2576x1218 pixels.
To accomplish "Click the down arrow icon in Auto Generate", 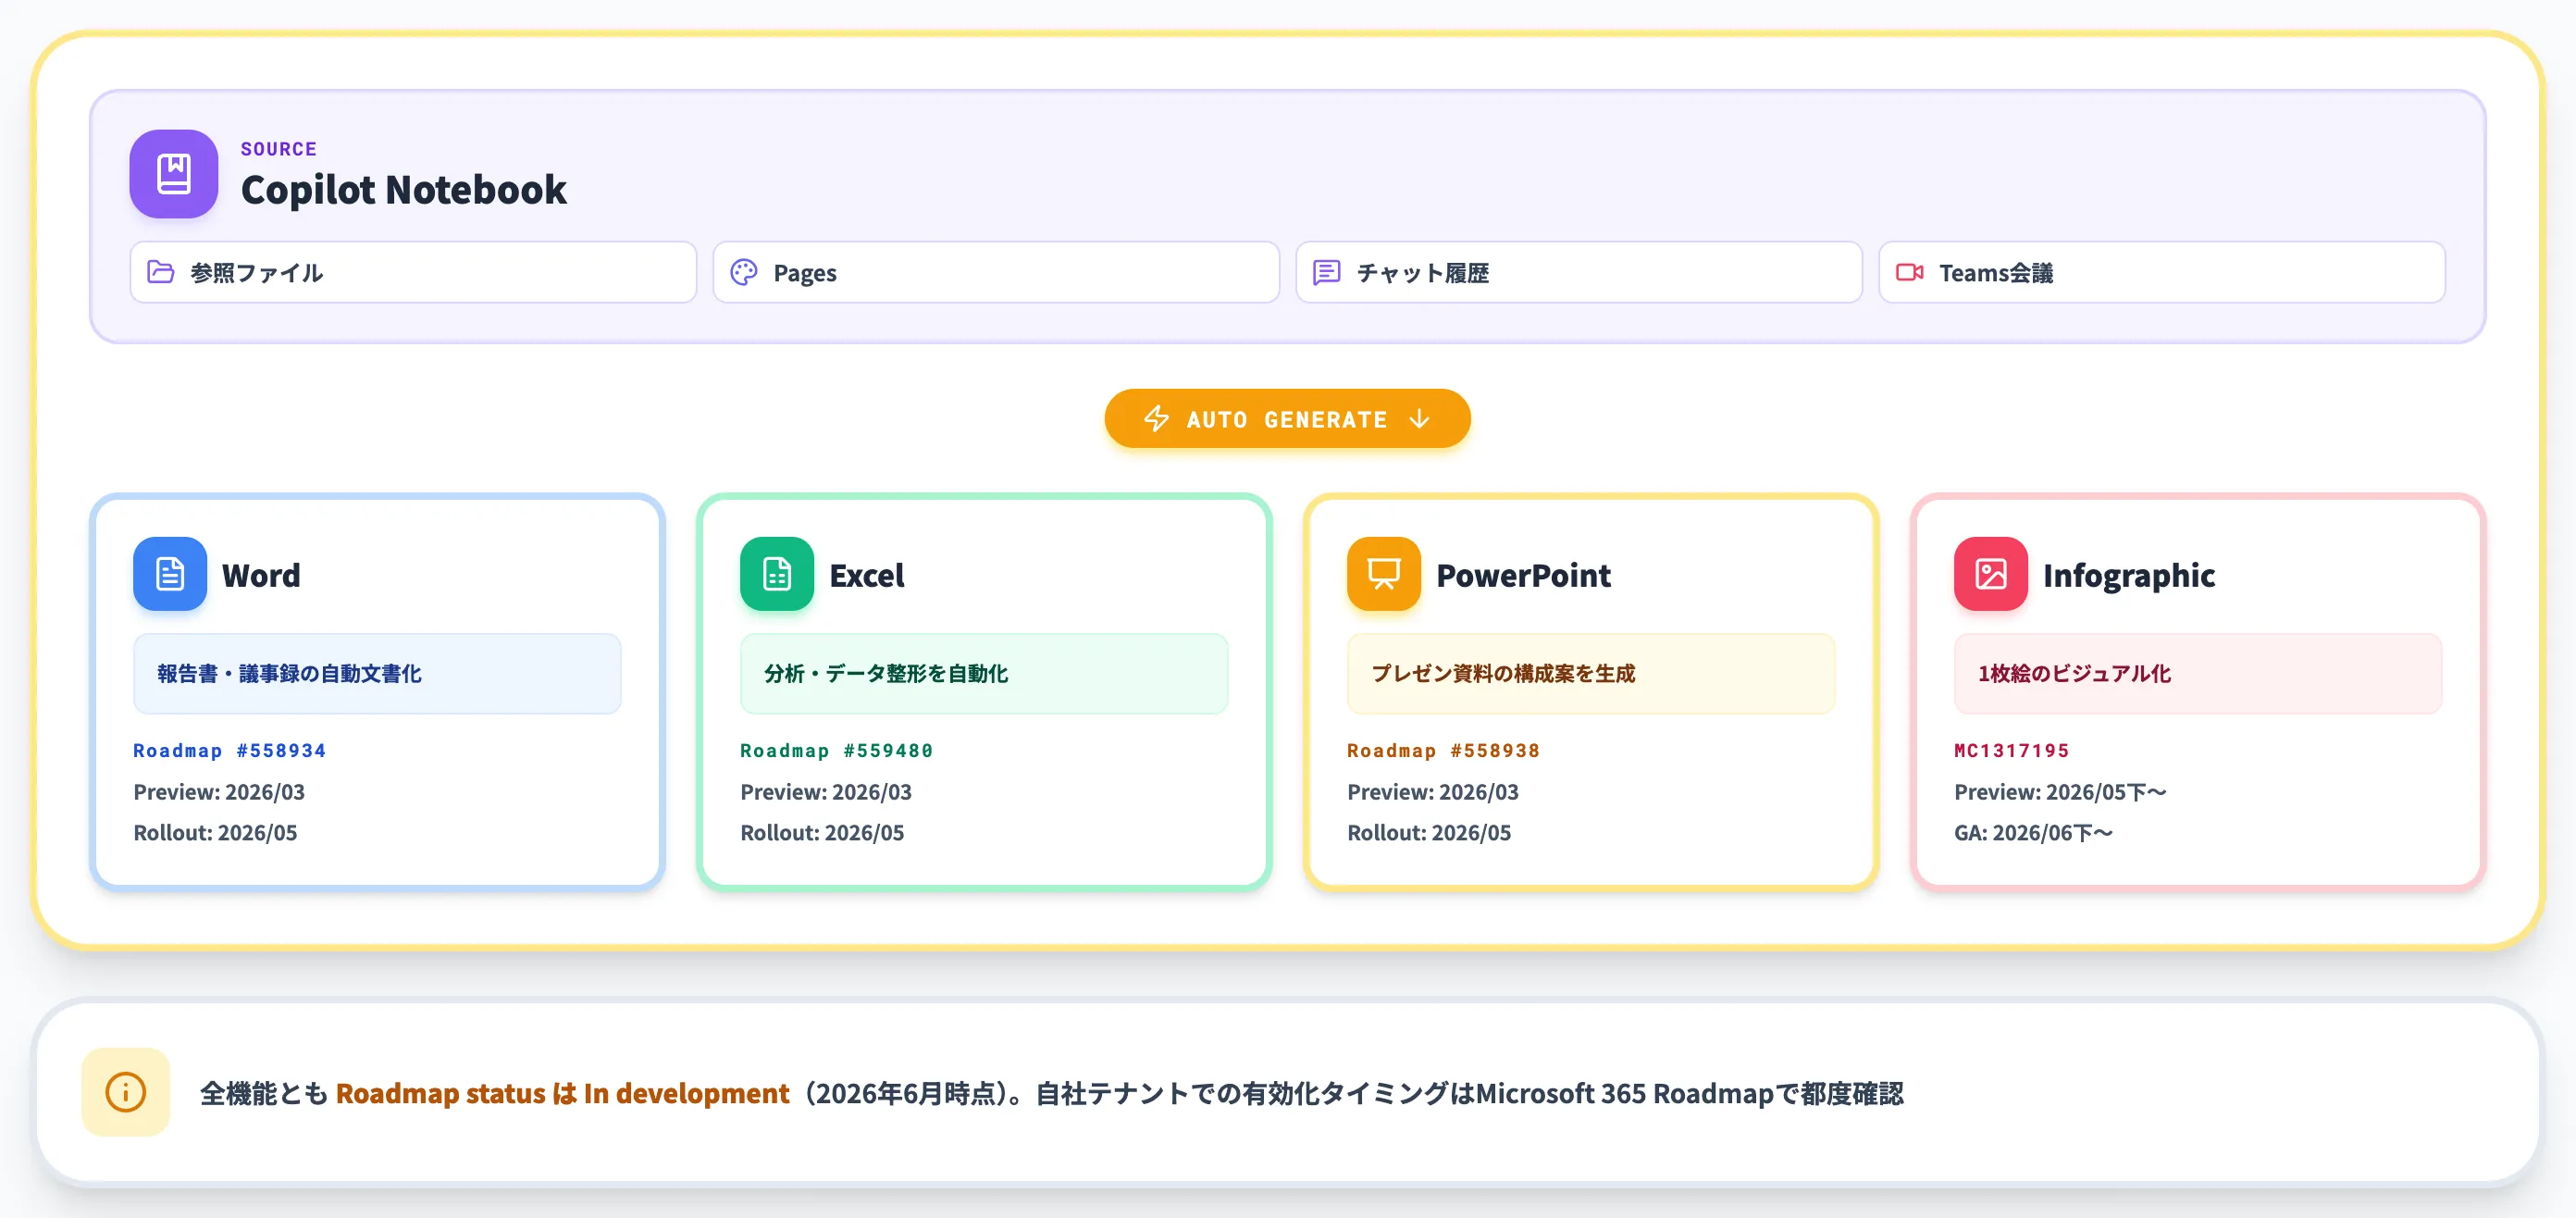I will click(x=1419, y=418).
